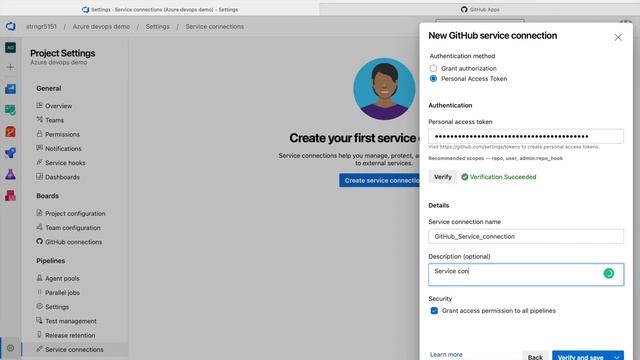Open Test management settings page
Image resolution: width=640 pixels, height=360 pixels.
(71, 321)
